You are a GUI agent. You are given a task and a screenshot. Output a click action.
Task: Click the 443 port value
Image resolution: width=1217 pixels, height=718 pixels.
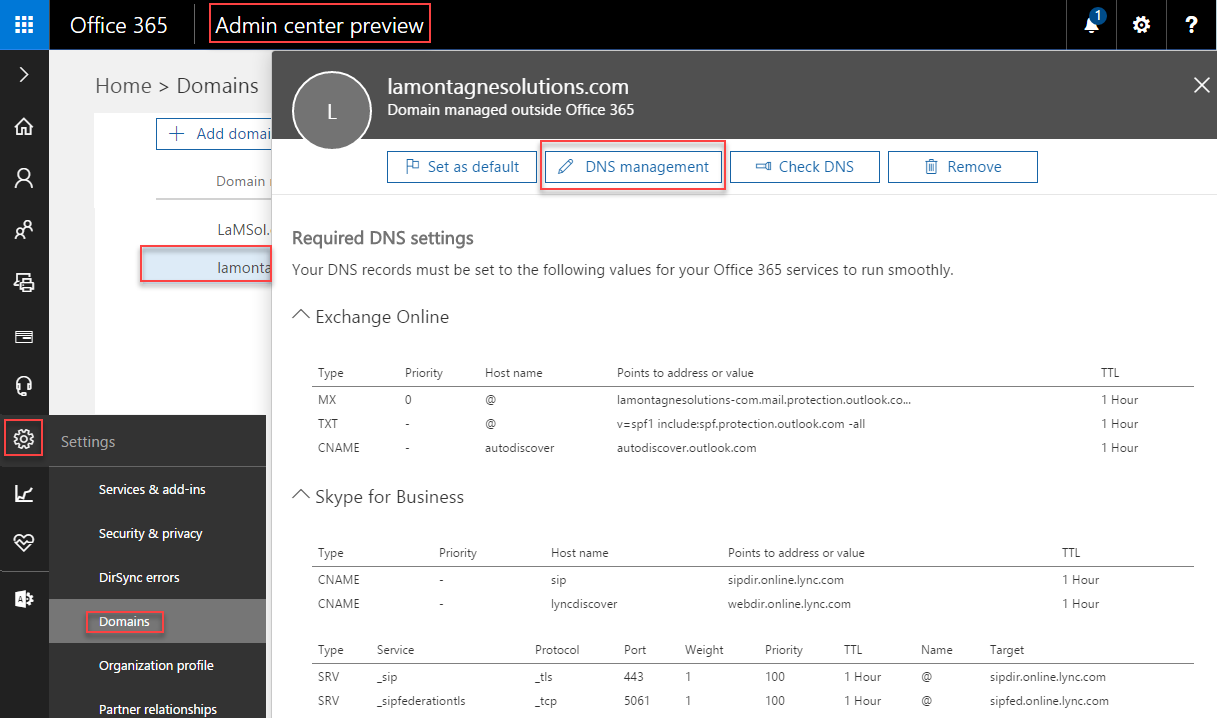(x=634, y=677)
